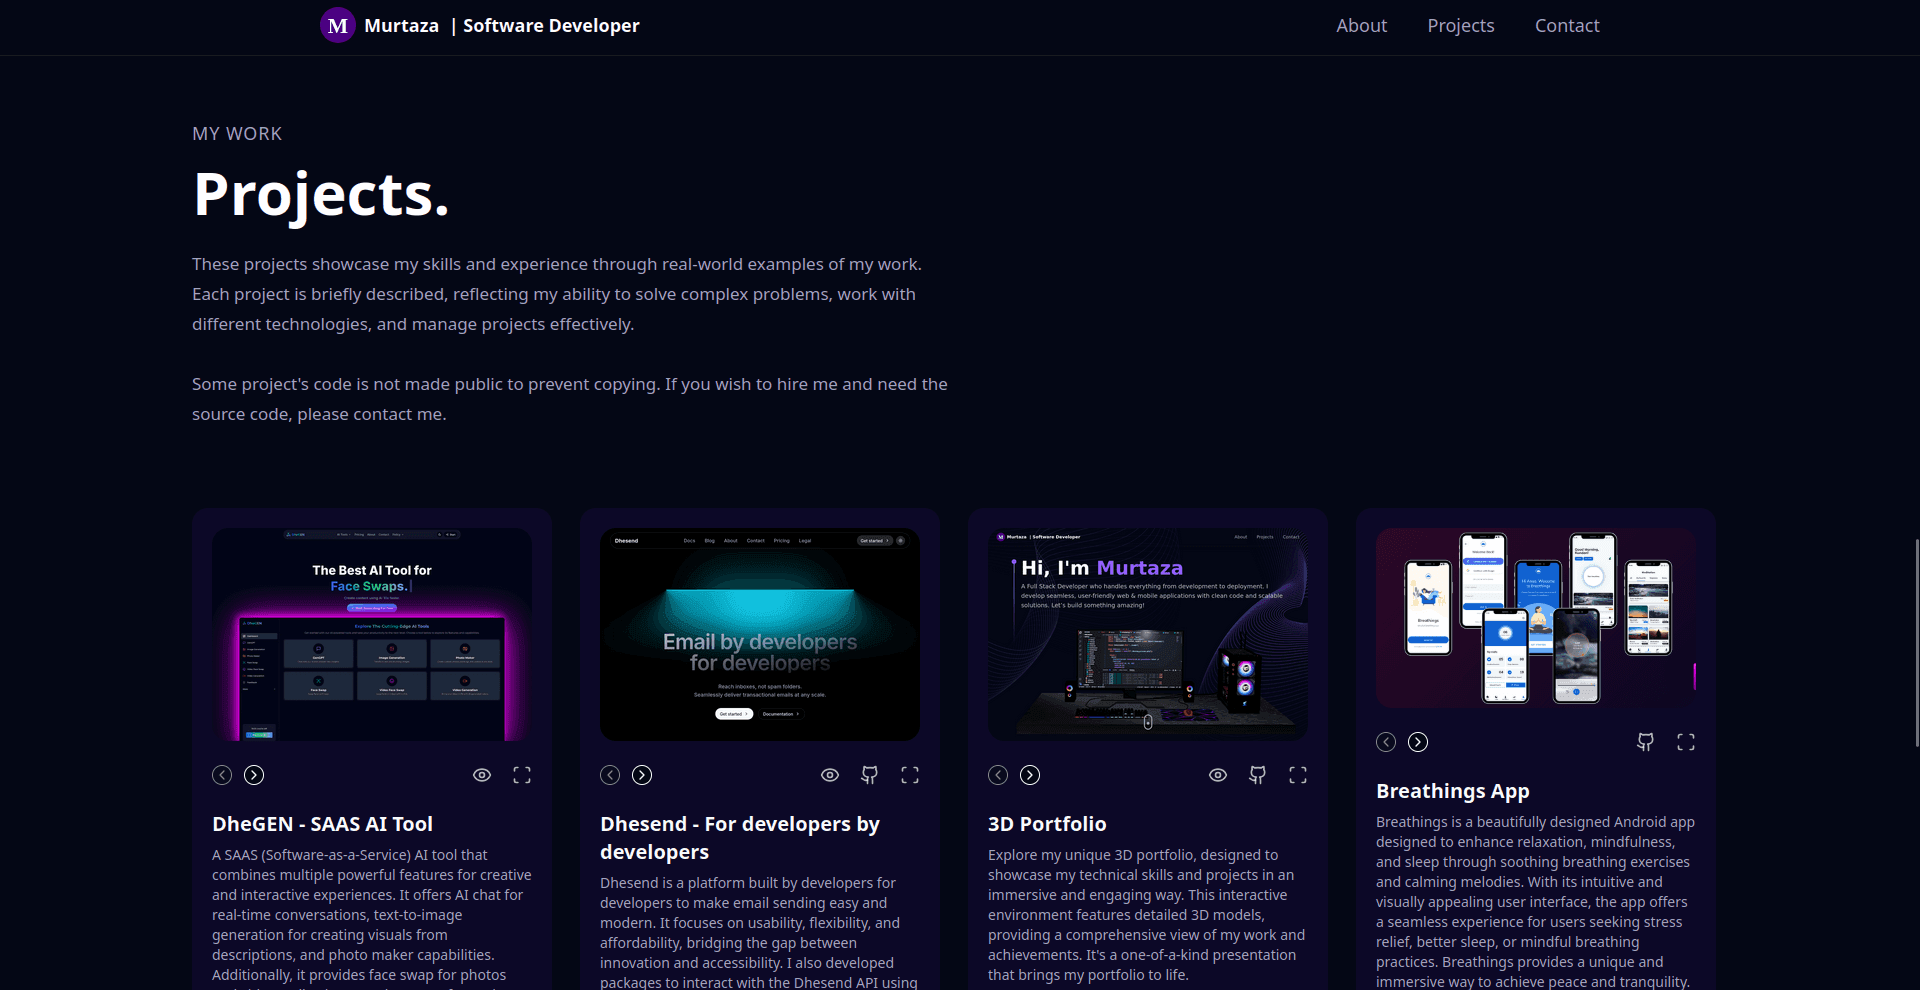Expand DheGEN image to fullscreen
Viewport: 1920px width, 990px height.
[x=522, y=775]
